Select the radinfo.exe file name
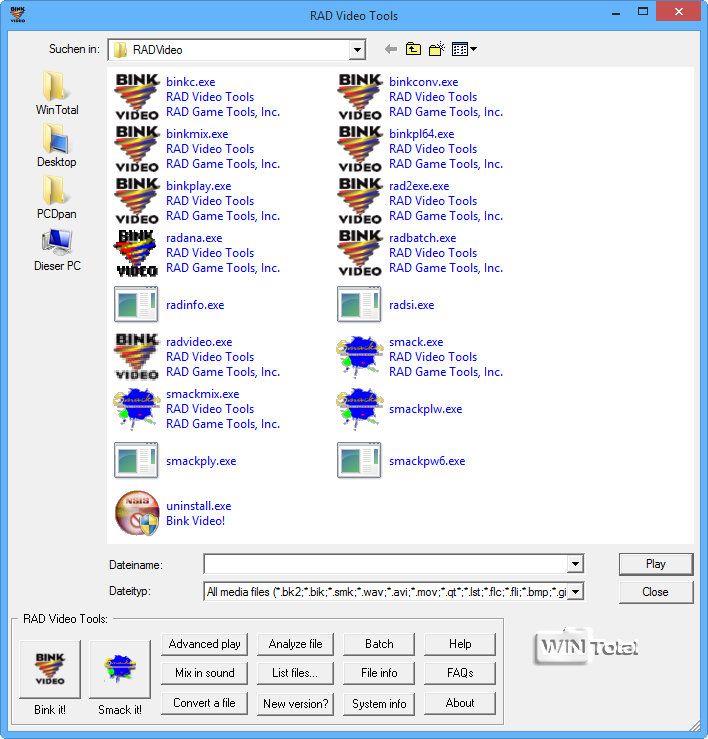Viewport: 708px width, 739px height. coord(195,305)
